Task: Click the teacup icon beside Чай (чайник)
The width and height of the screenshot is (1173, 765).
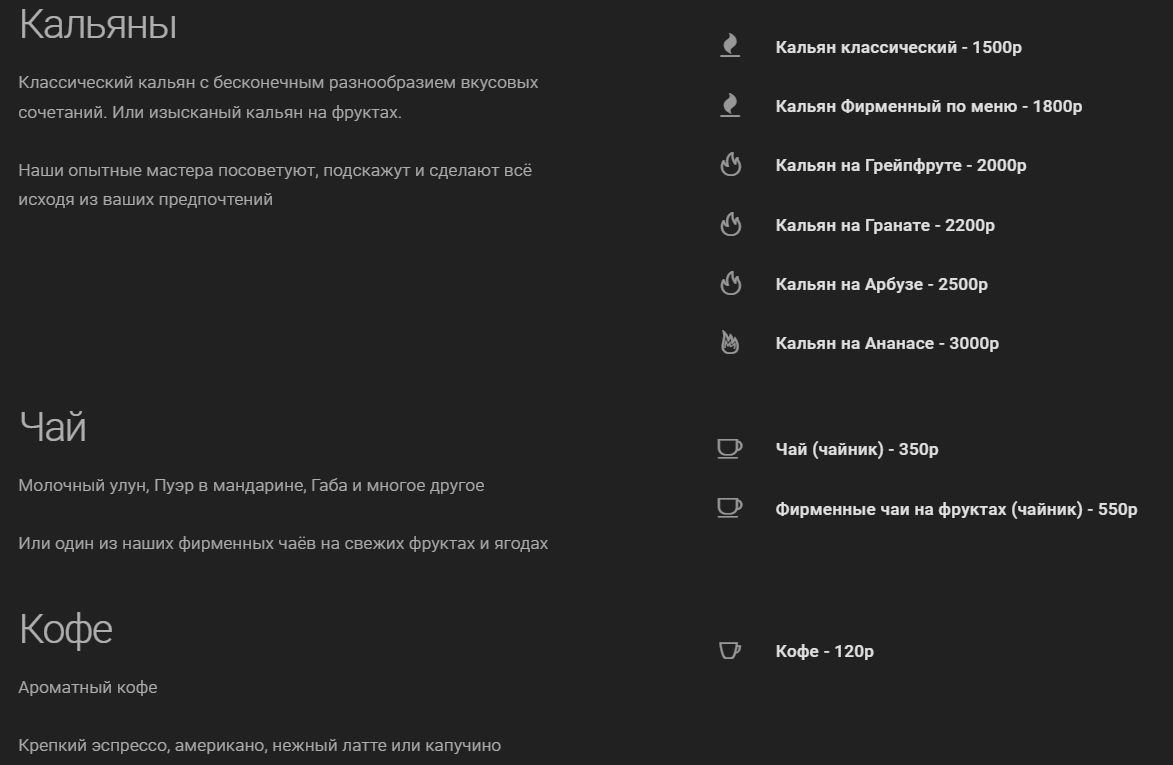Action: (729, 448)
